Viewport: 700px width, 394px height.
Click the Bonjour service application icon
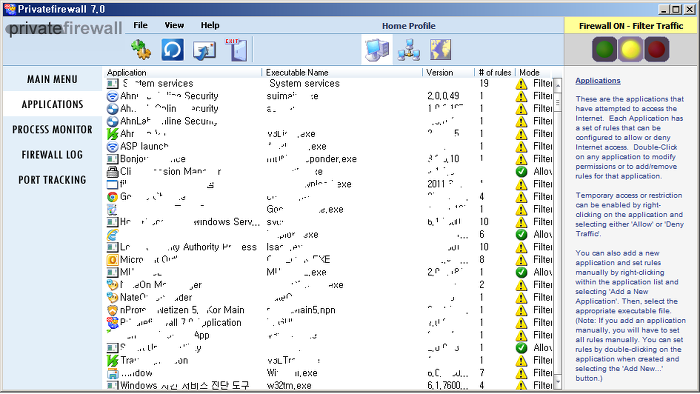[x=112, y=159]
